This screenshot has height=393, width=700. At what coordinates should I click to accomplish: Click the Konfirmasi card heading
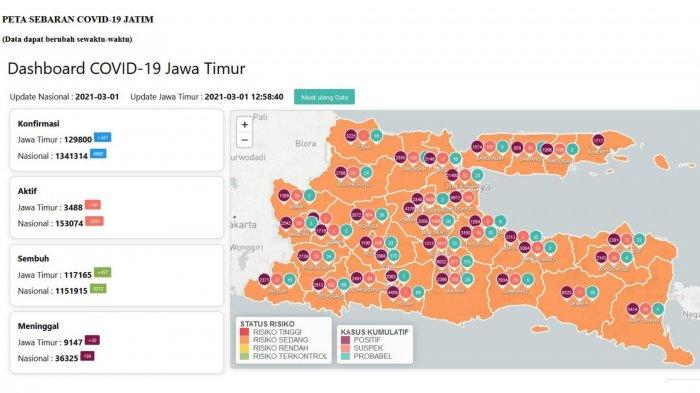(38, 124)
